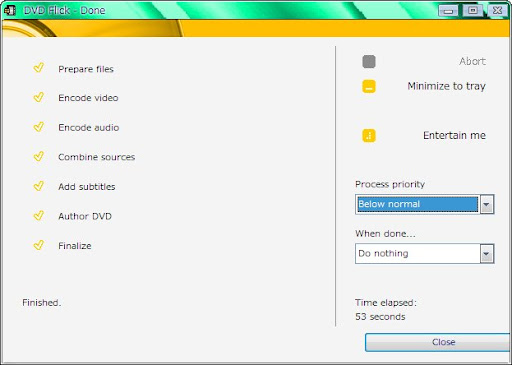Click the yellow Entertain me icon
This screenshot has width=512, height=365.
pos(369,136)
